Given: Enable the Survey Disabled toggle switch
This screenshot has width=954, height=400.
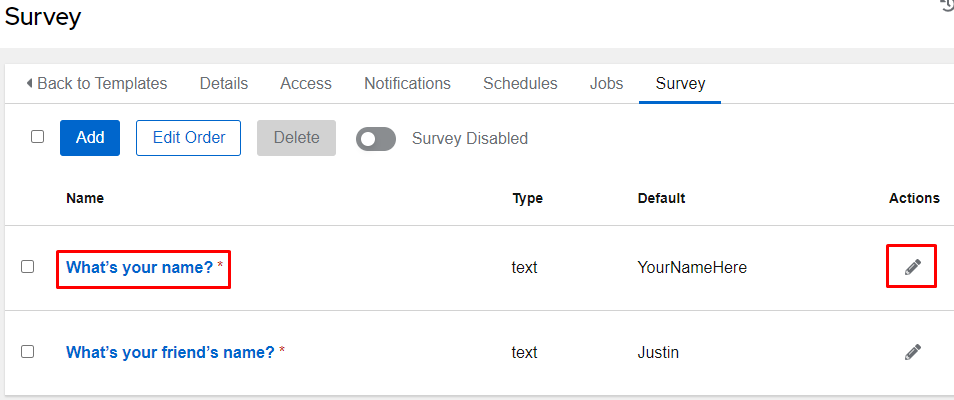Looking at the screenshot, I should 376,139.
